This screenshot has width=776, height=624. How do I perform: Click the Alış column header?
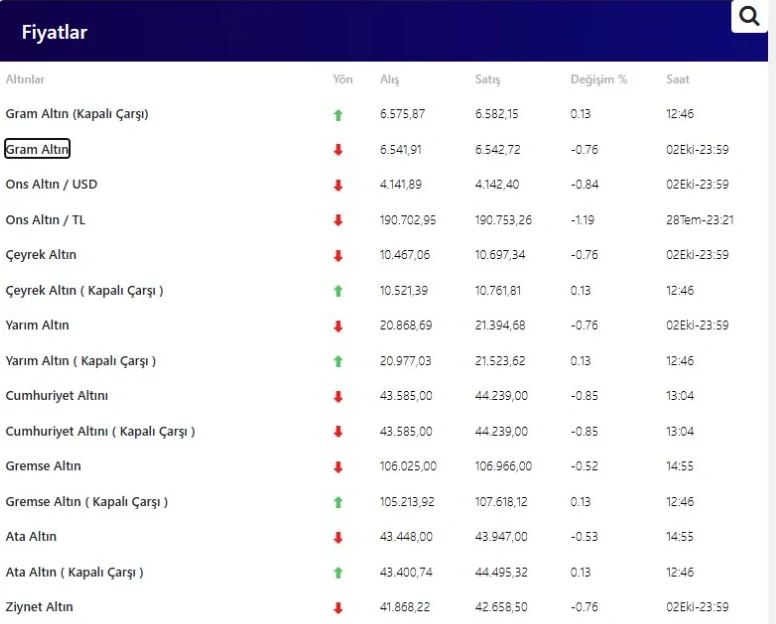(x=389, y=80)
